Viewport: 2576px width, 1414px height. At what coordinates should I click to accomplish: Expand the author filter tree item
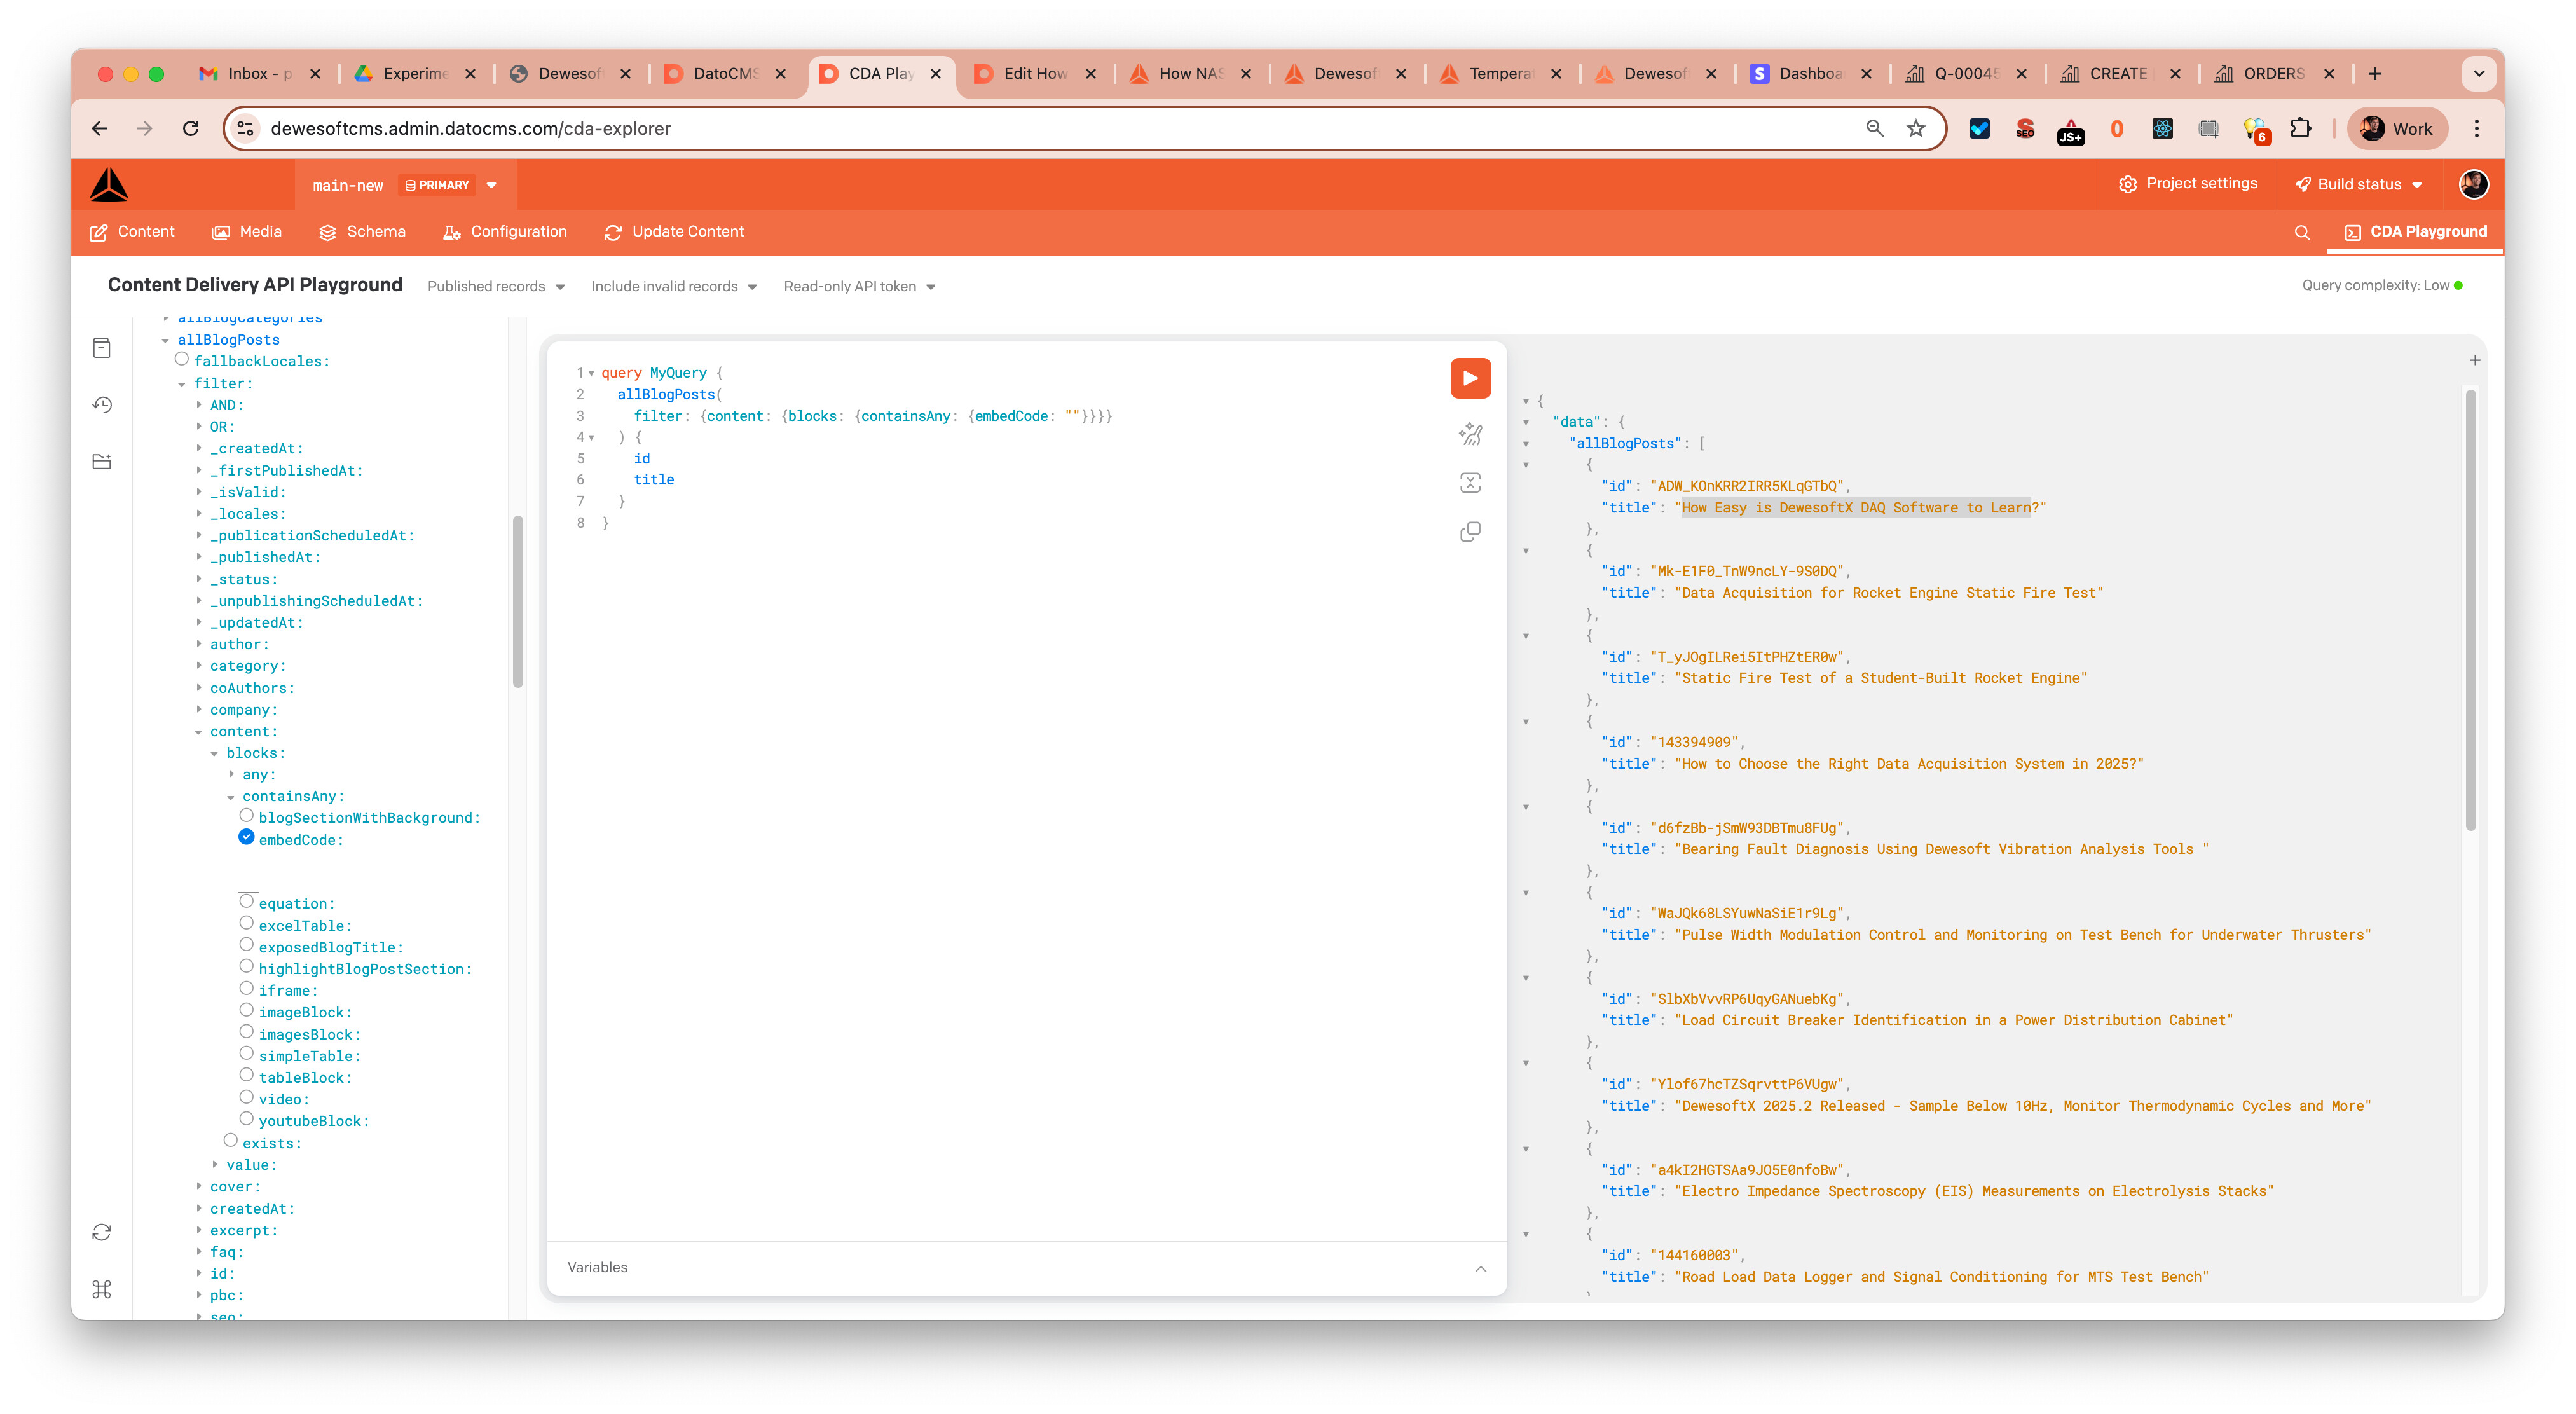click(199, 644)
